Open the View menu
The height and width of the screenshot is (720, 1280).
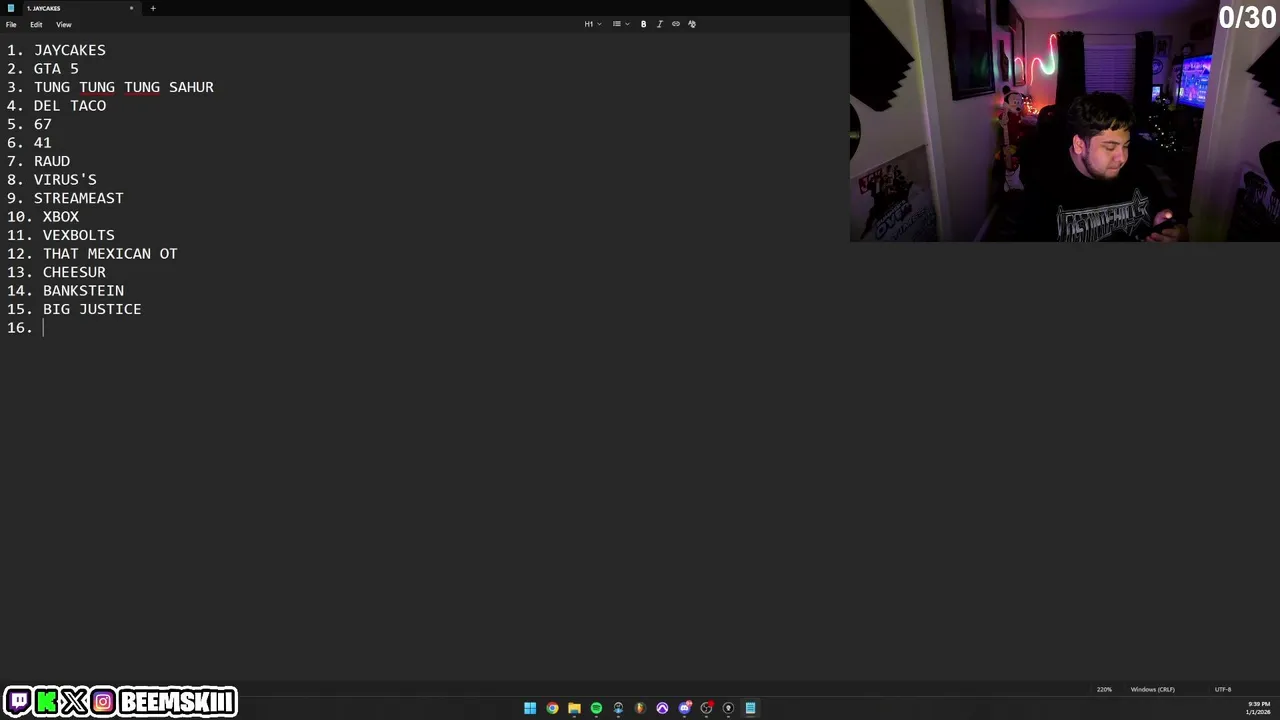63,24
